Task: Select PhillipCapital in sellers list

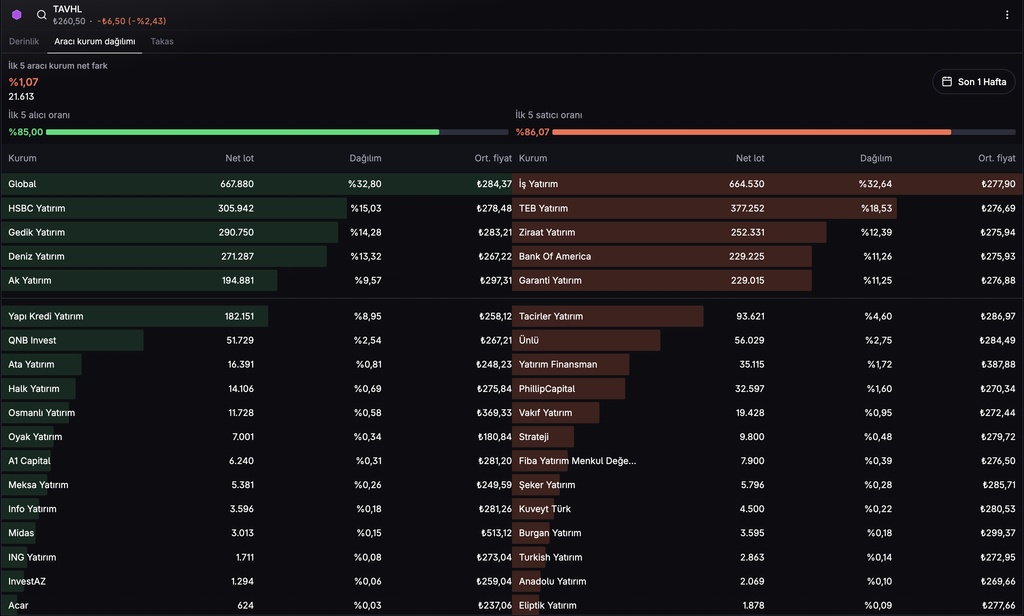Action: 767,389
